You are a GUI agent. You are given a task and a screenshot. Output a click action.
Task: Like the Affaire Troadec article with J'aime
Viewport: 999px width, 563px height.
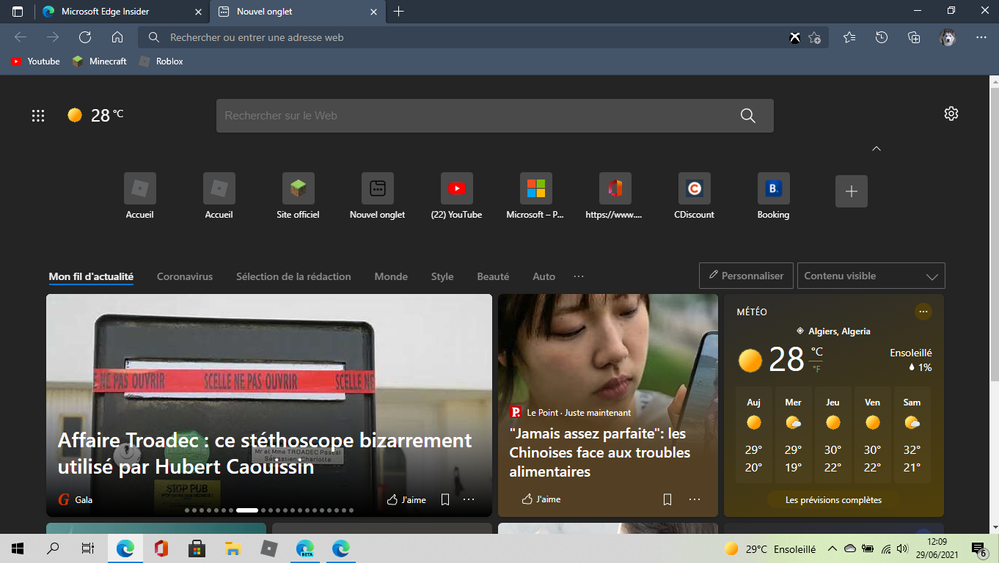coord(406,500)
